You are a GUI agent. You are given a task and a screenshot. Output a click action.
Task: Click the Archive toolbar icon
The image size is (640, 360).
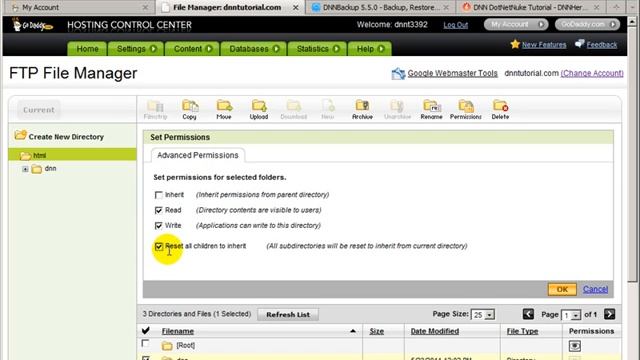362,109
